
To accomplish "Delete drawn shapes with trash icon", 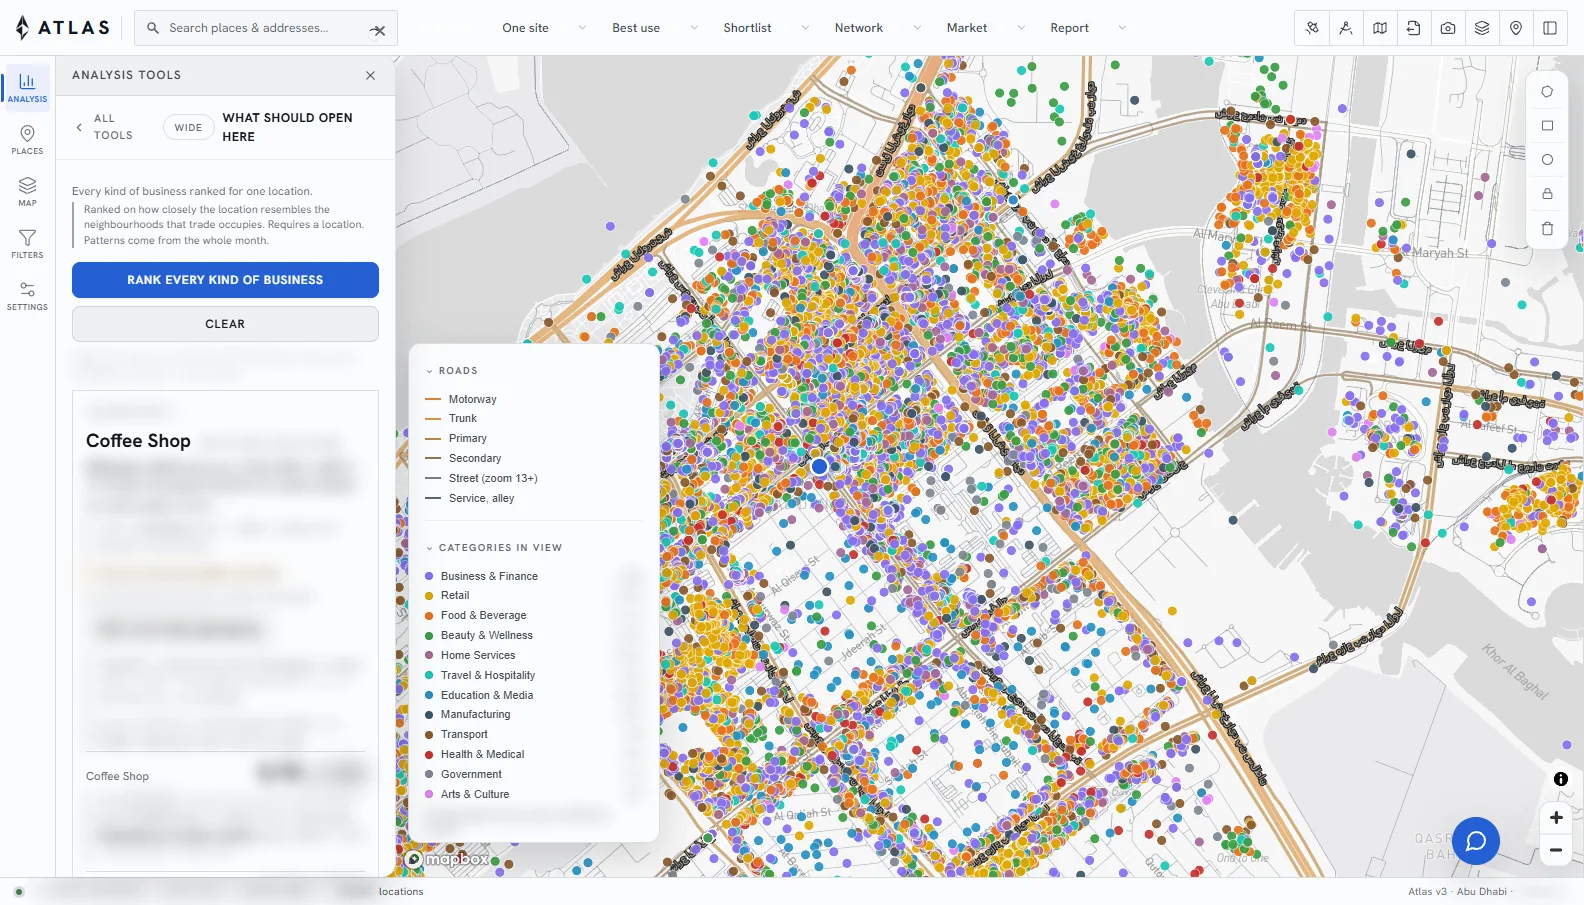I will (x=1547, y=228).
